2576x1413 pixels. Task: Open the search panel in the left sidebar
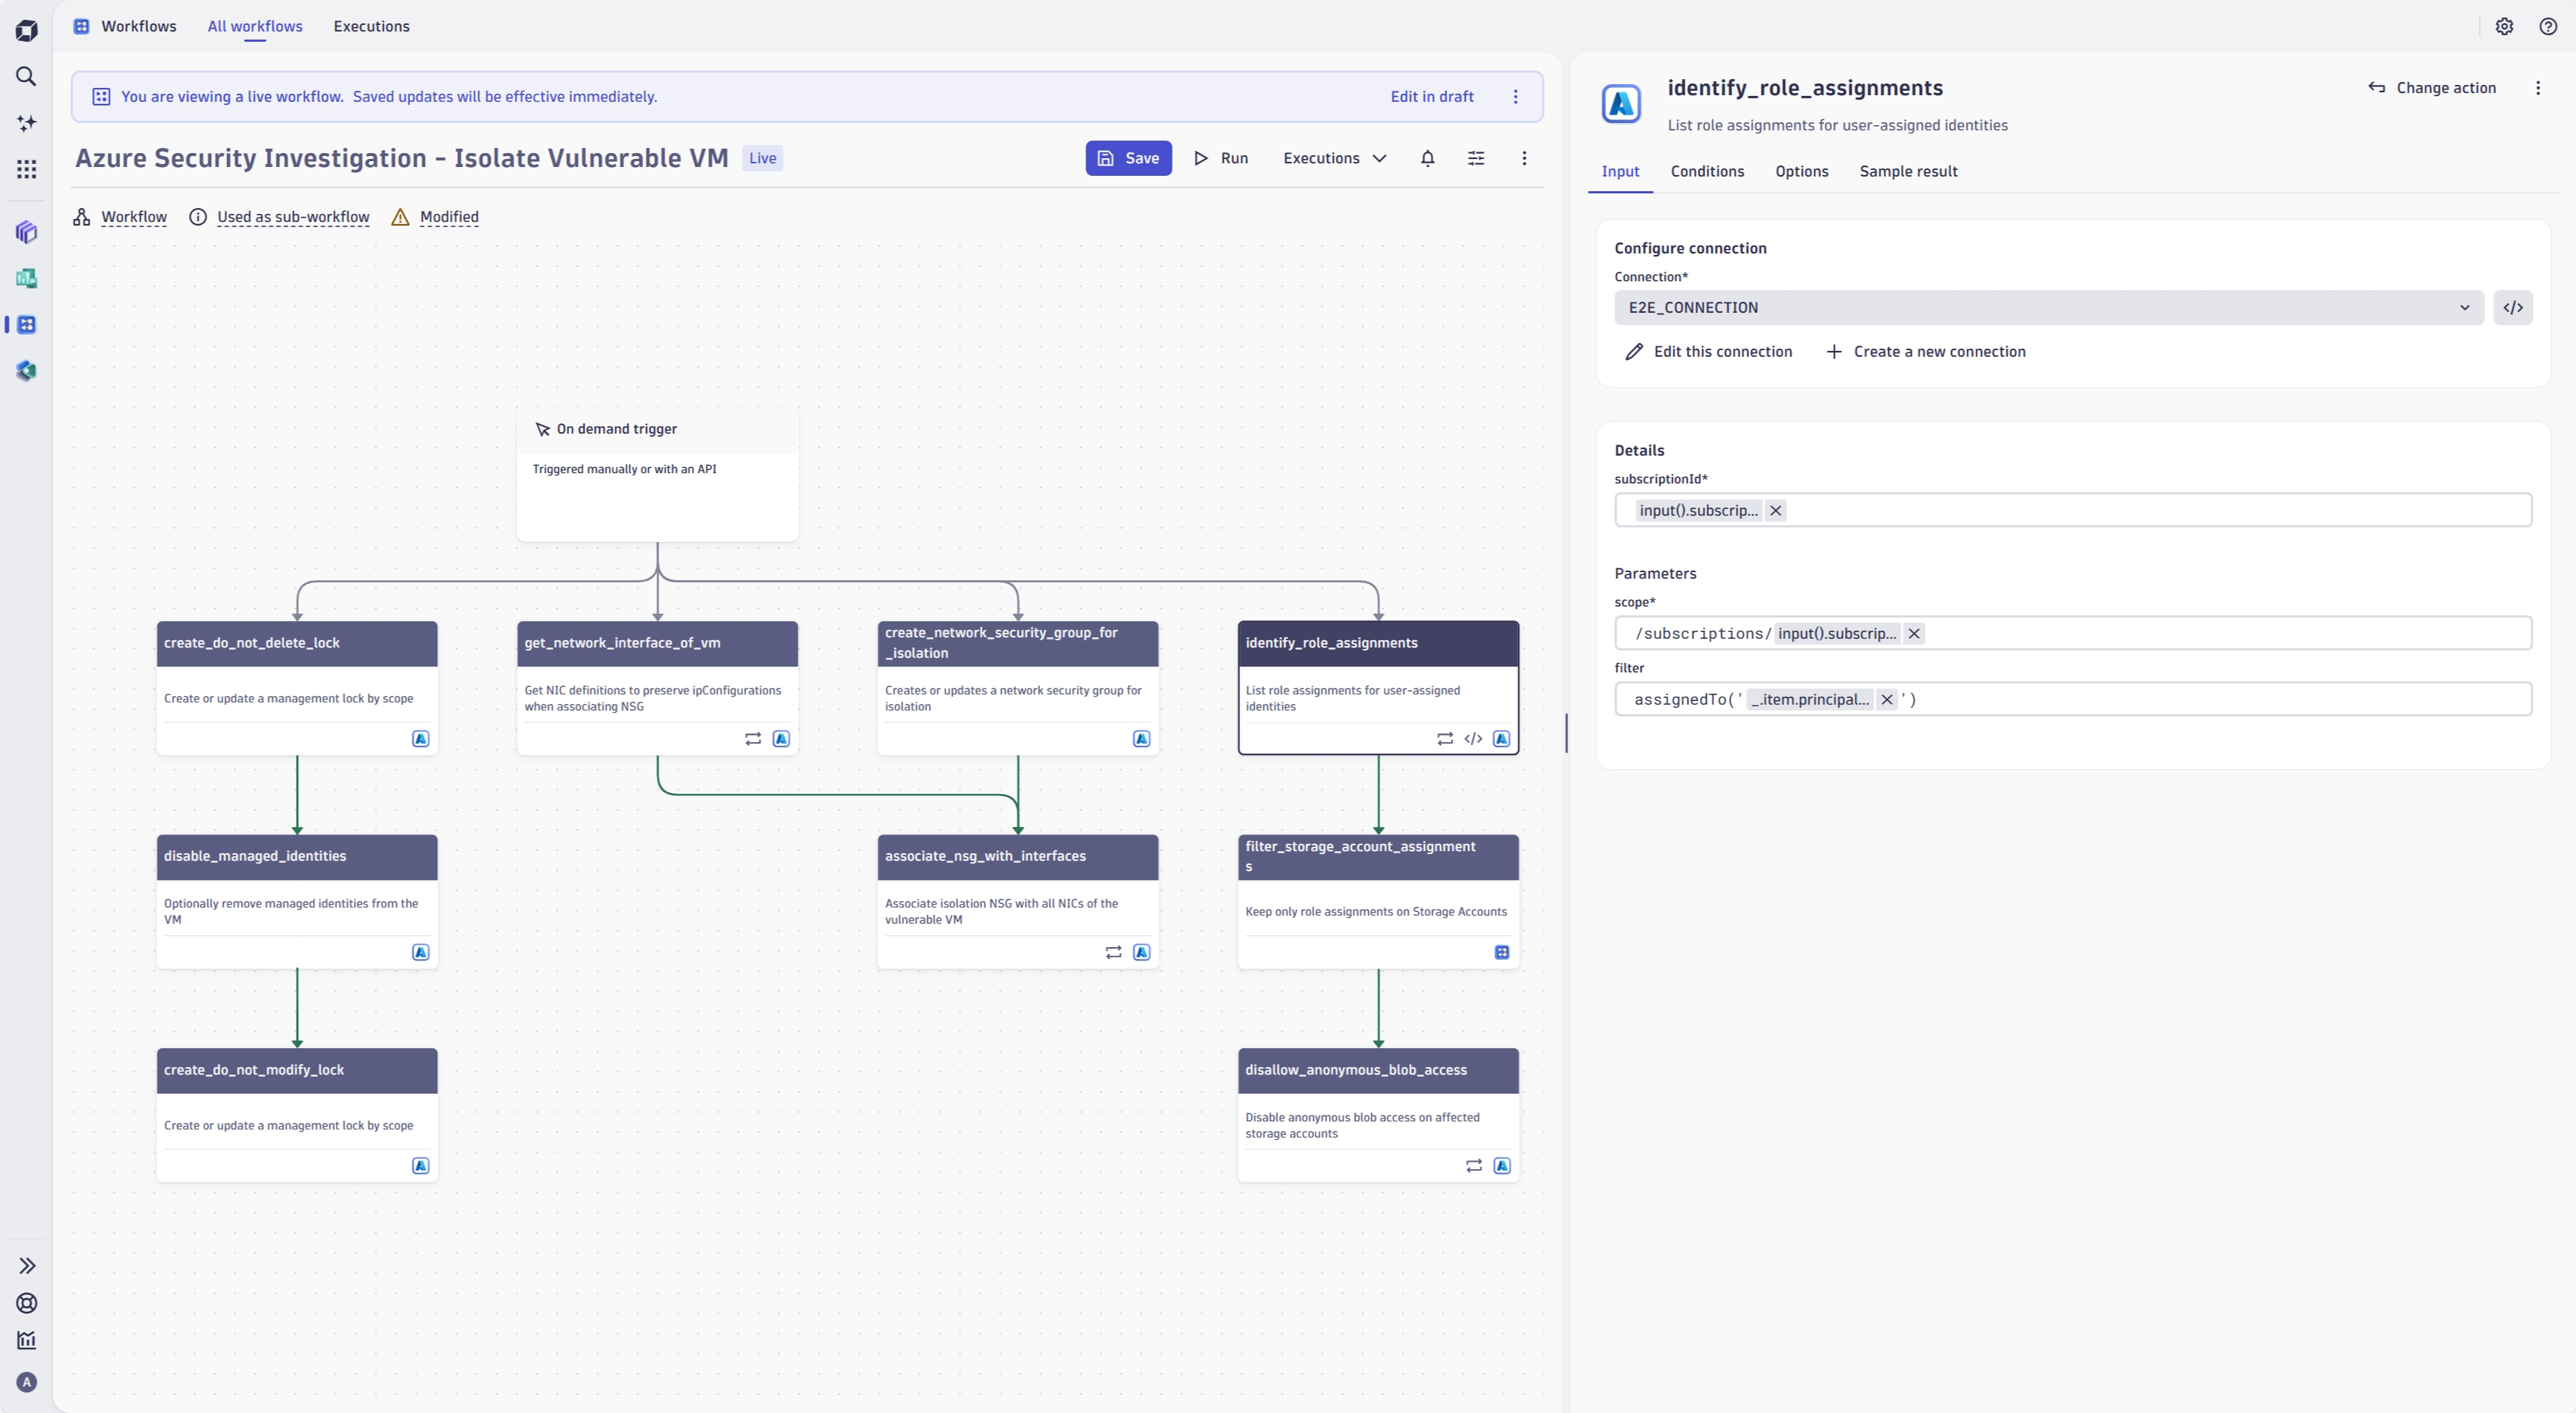(26, 76)
